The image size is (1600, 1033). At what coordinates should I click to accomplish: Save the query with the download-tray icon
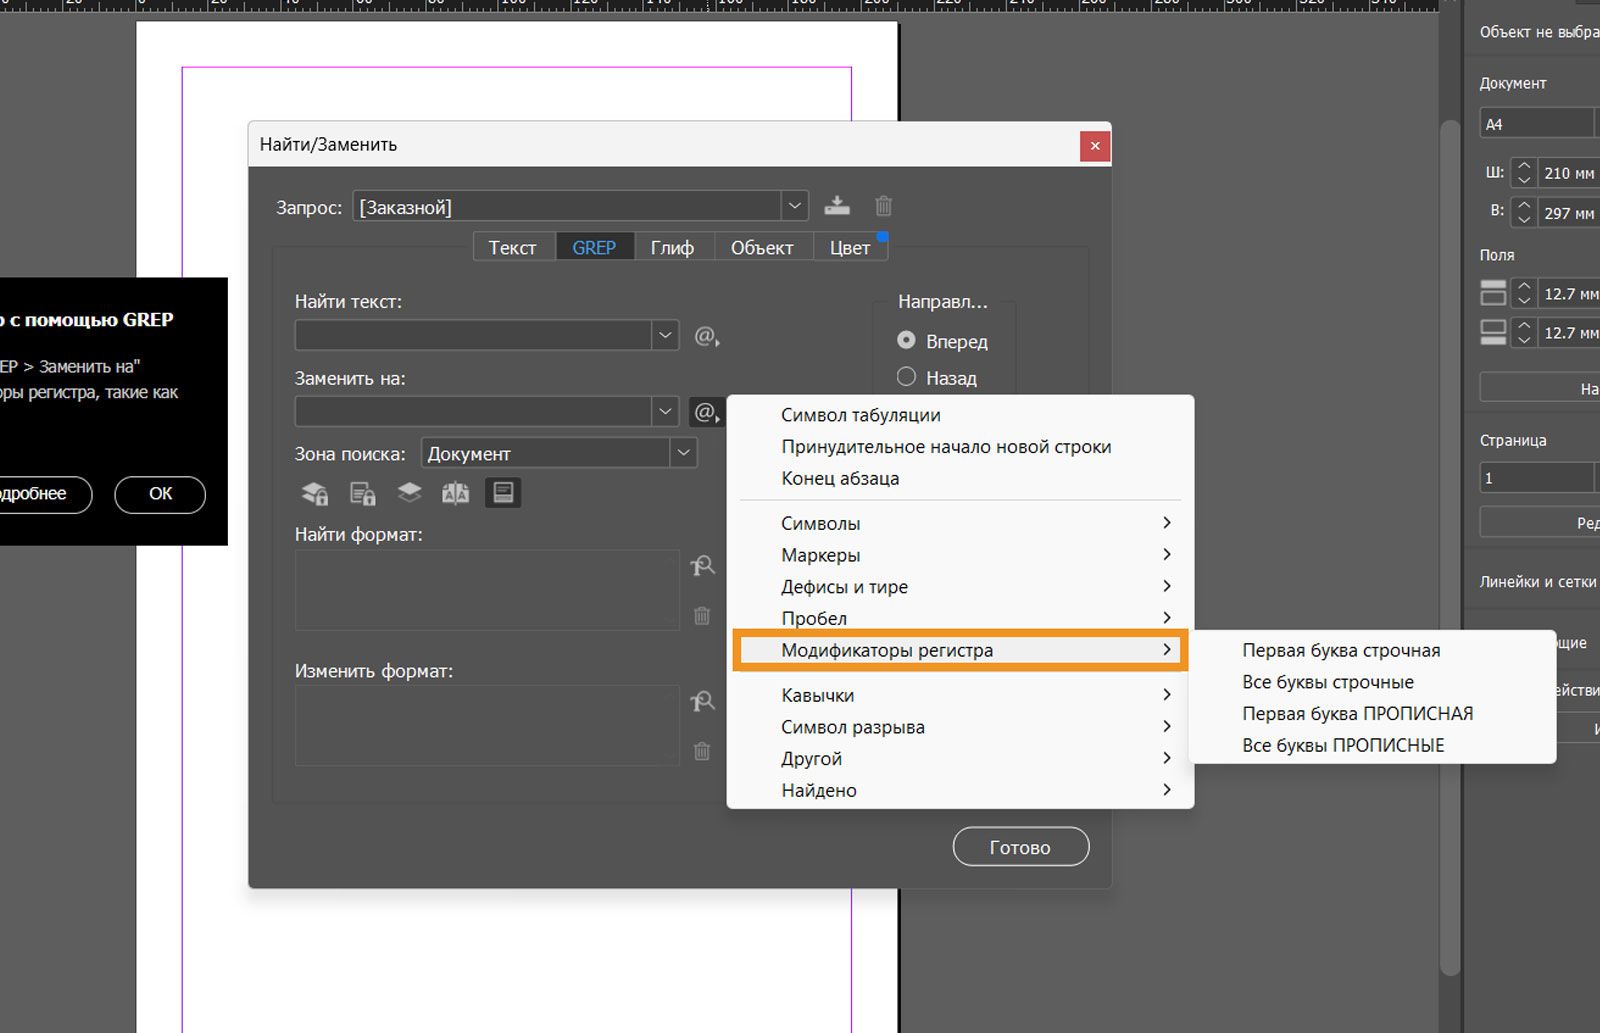837,206
